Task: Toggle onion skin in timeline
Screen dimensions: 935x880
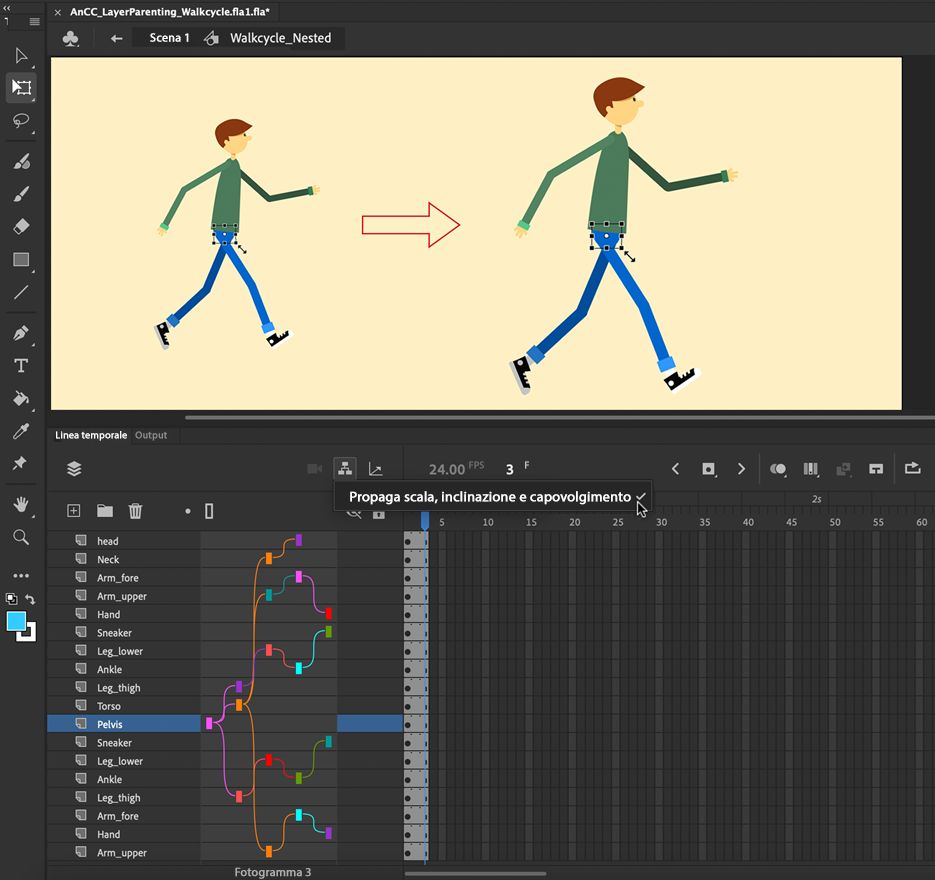Action: [777, 468]
